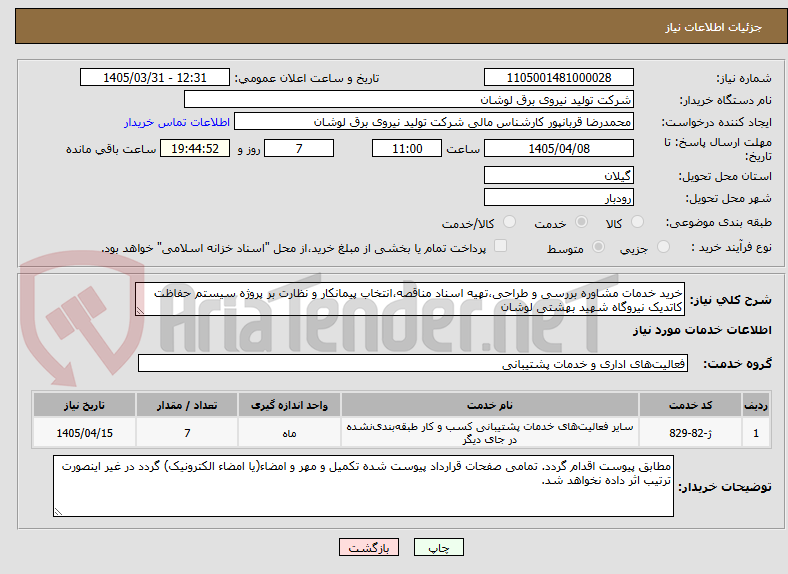Screen dimensions: 788x574
Task: Click the واحد اندازه گیری column header
Action: point(289,405)
